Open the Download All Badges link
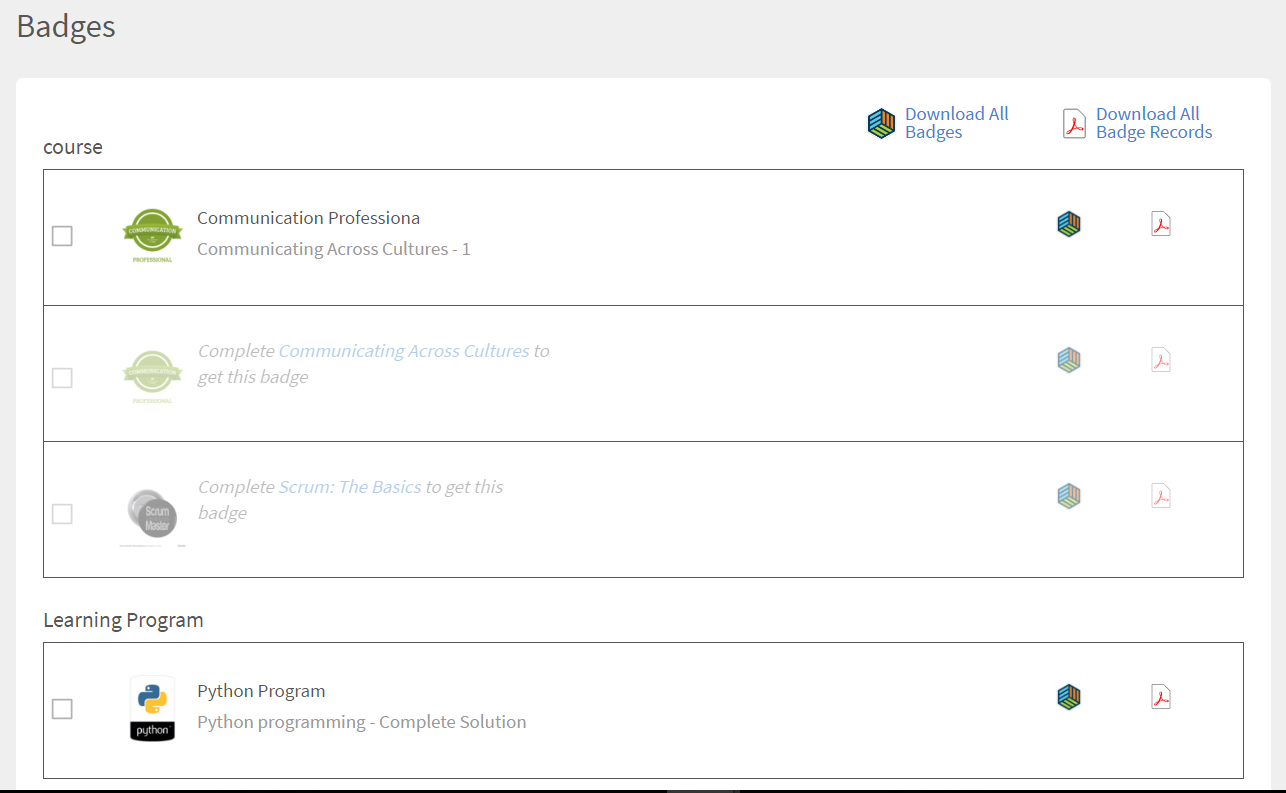This screenshot has height=793, width=1286. point(956,123)
